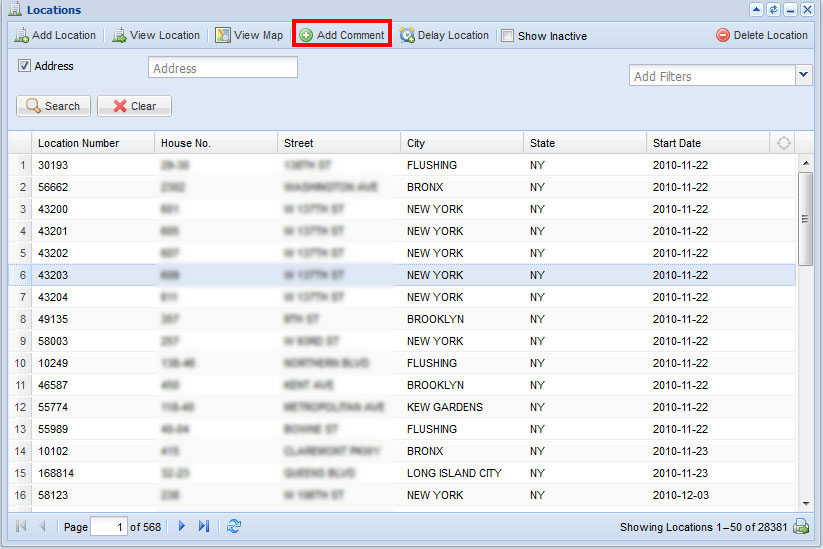Sort by House No. column header
This screenshot has height=549, width=823.
coord(216,143)
